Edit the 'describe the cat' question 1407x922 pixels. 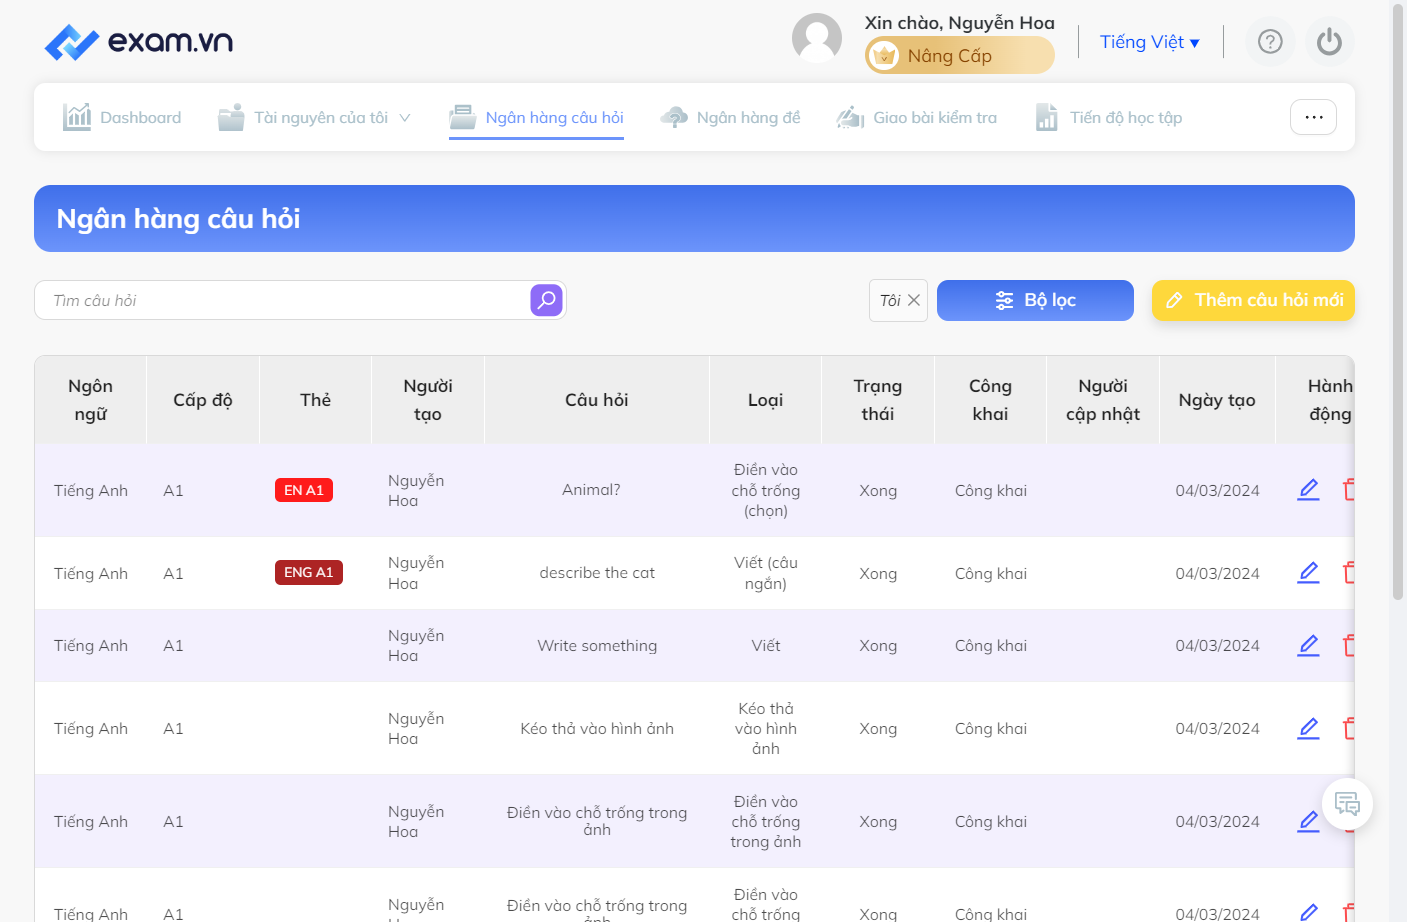pos(1308,573)
